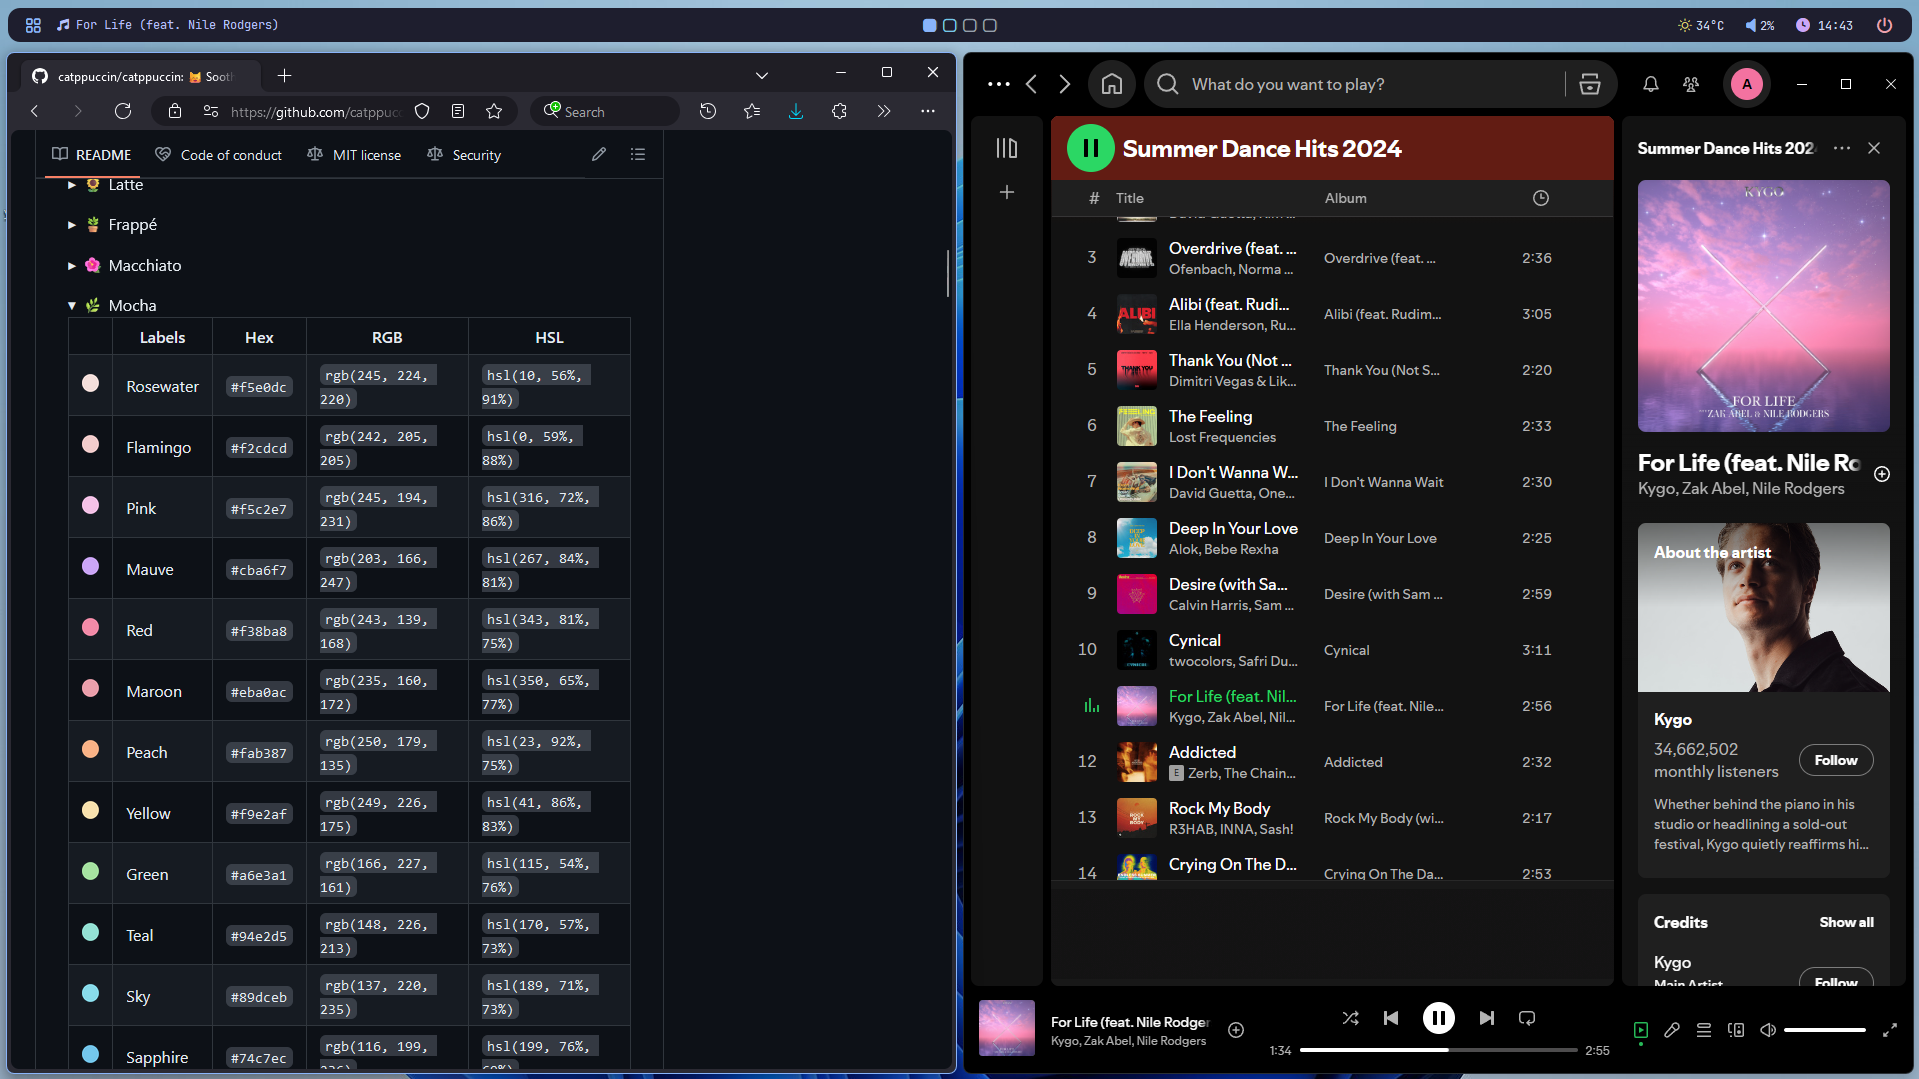Click the large green pause button beside playlist title

click(1091, 148)
